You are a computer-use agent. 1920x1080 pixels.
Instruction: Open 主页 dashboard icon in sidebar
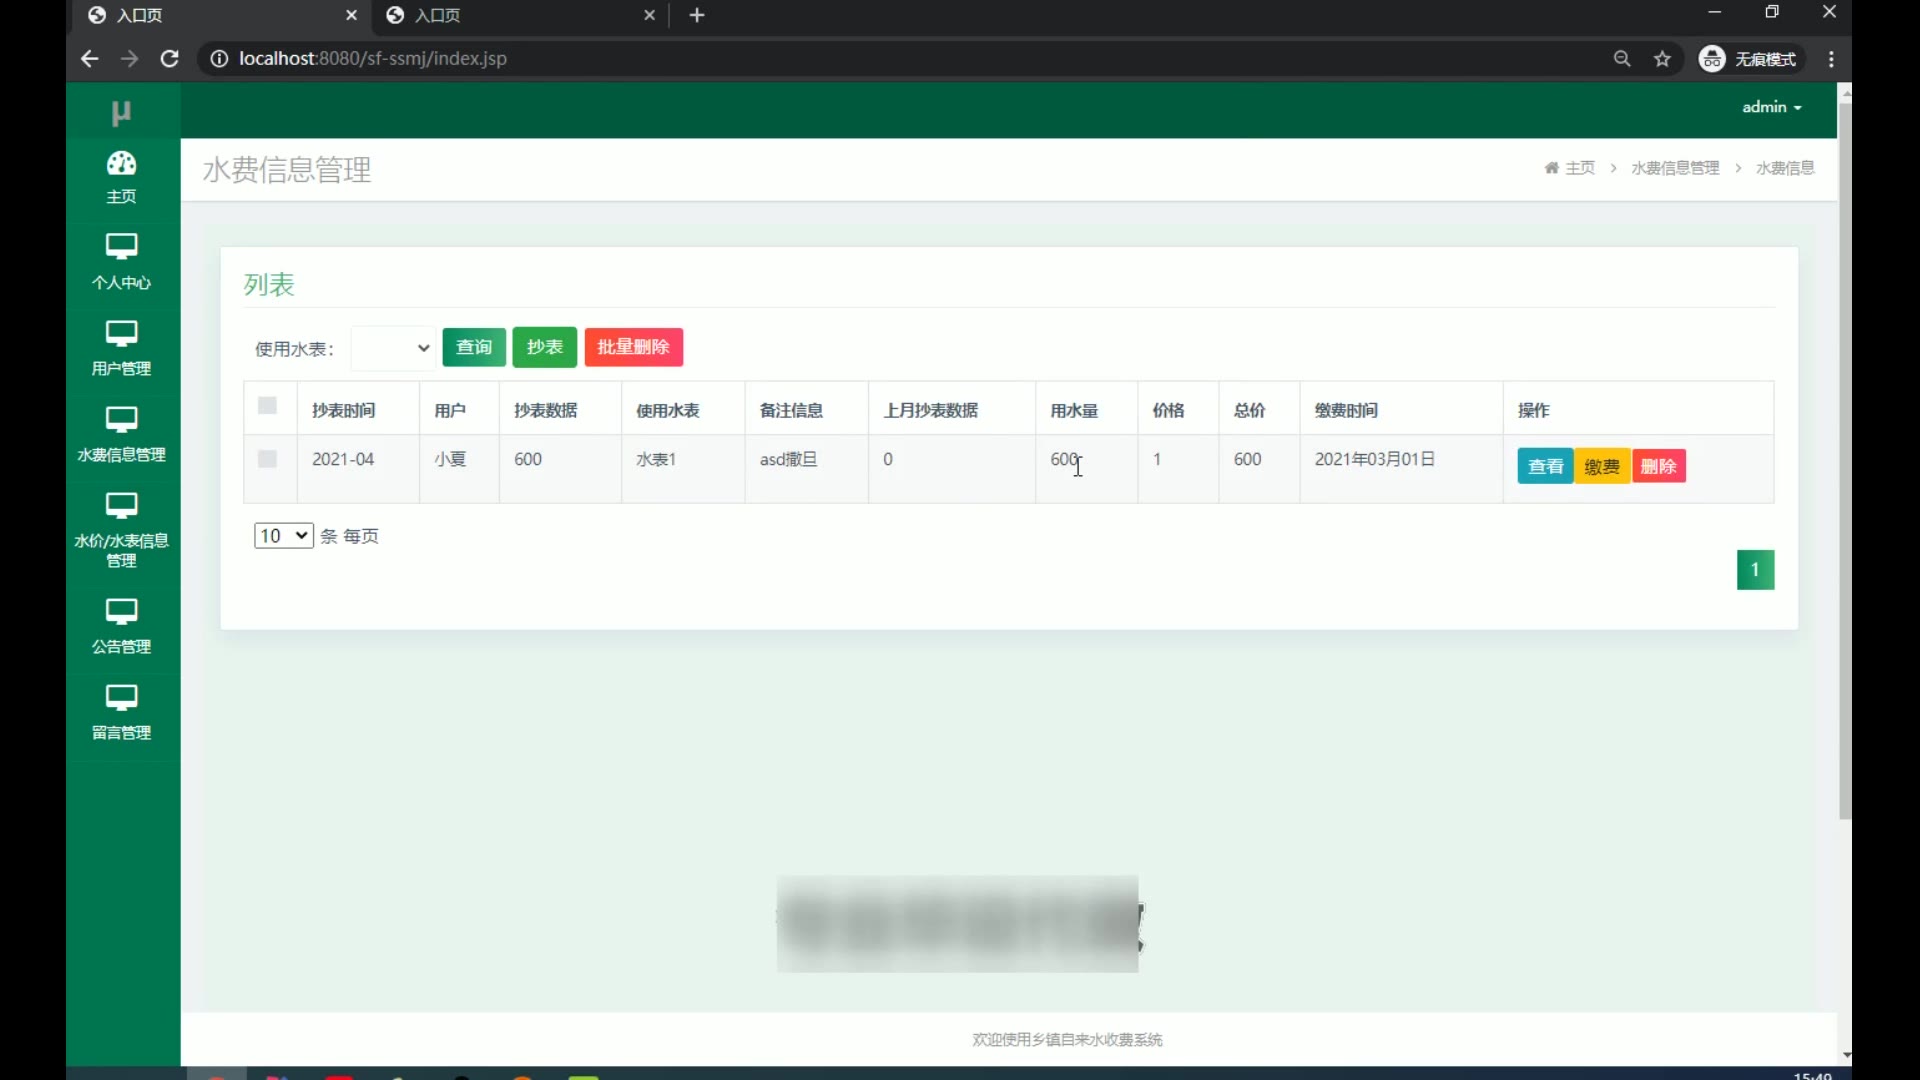pos(121,164)
